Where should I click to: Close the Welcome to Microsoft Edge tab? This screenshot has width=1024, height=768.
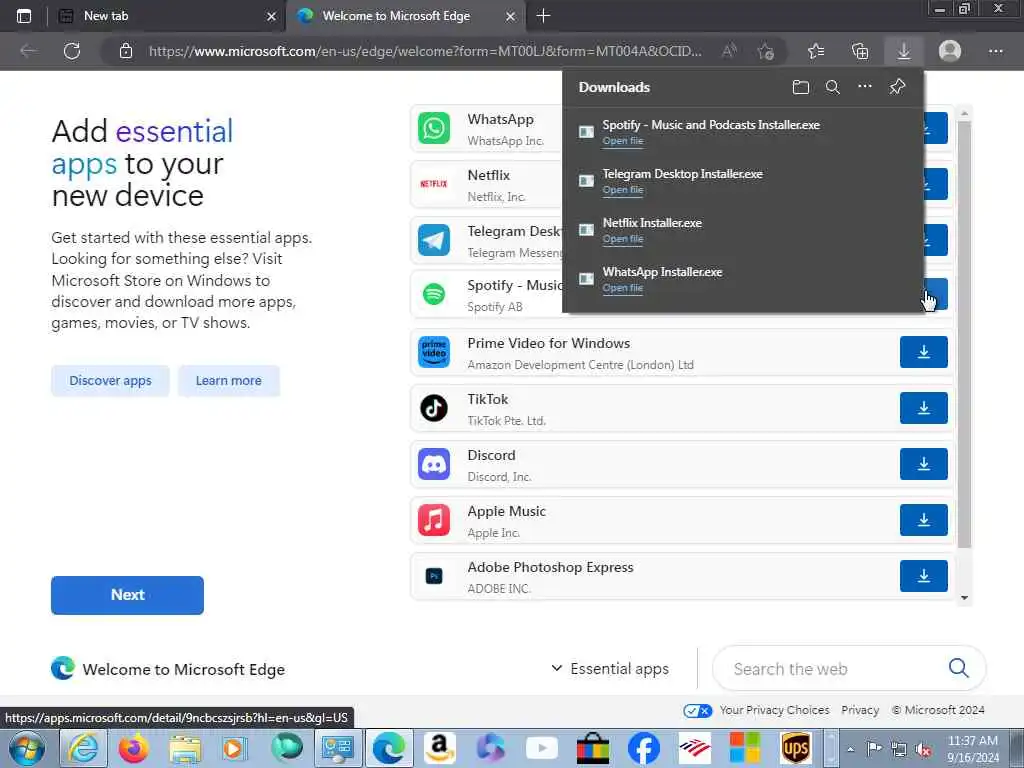pos(511,17)
